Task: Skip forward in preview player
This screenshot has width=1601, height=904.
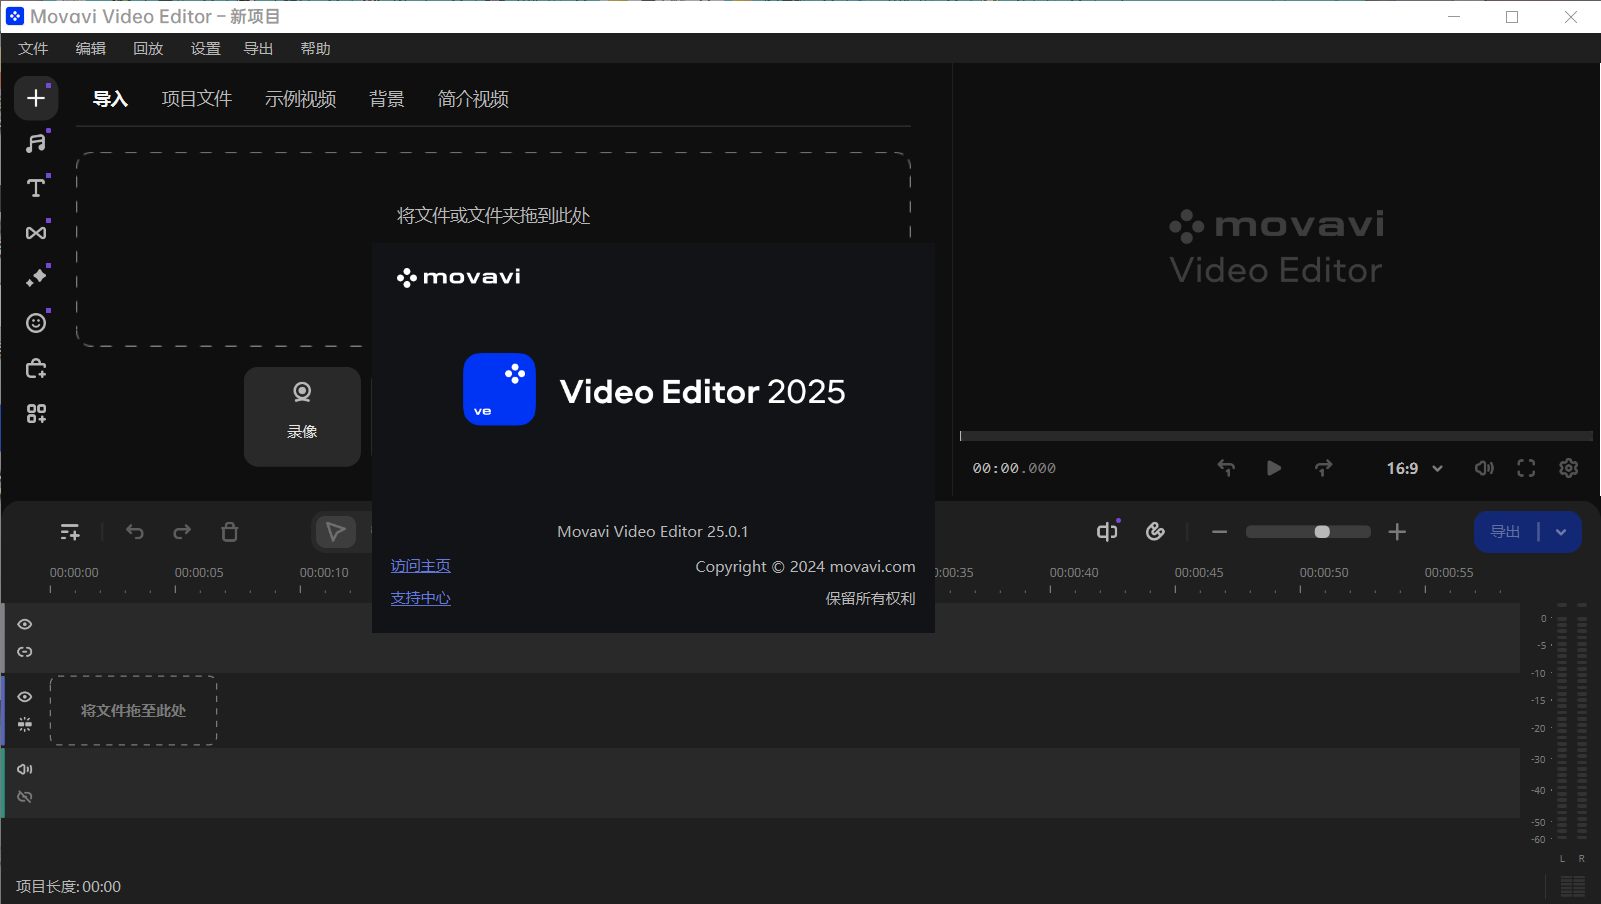Action: pos(1324,468)
